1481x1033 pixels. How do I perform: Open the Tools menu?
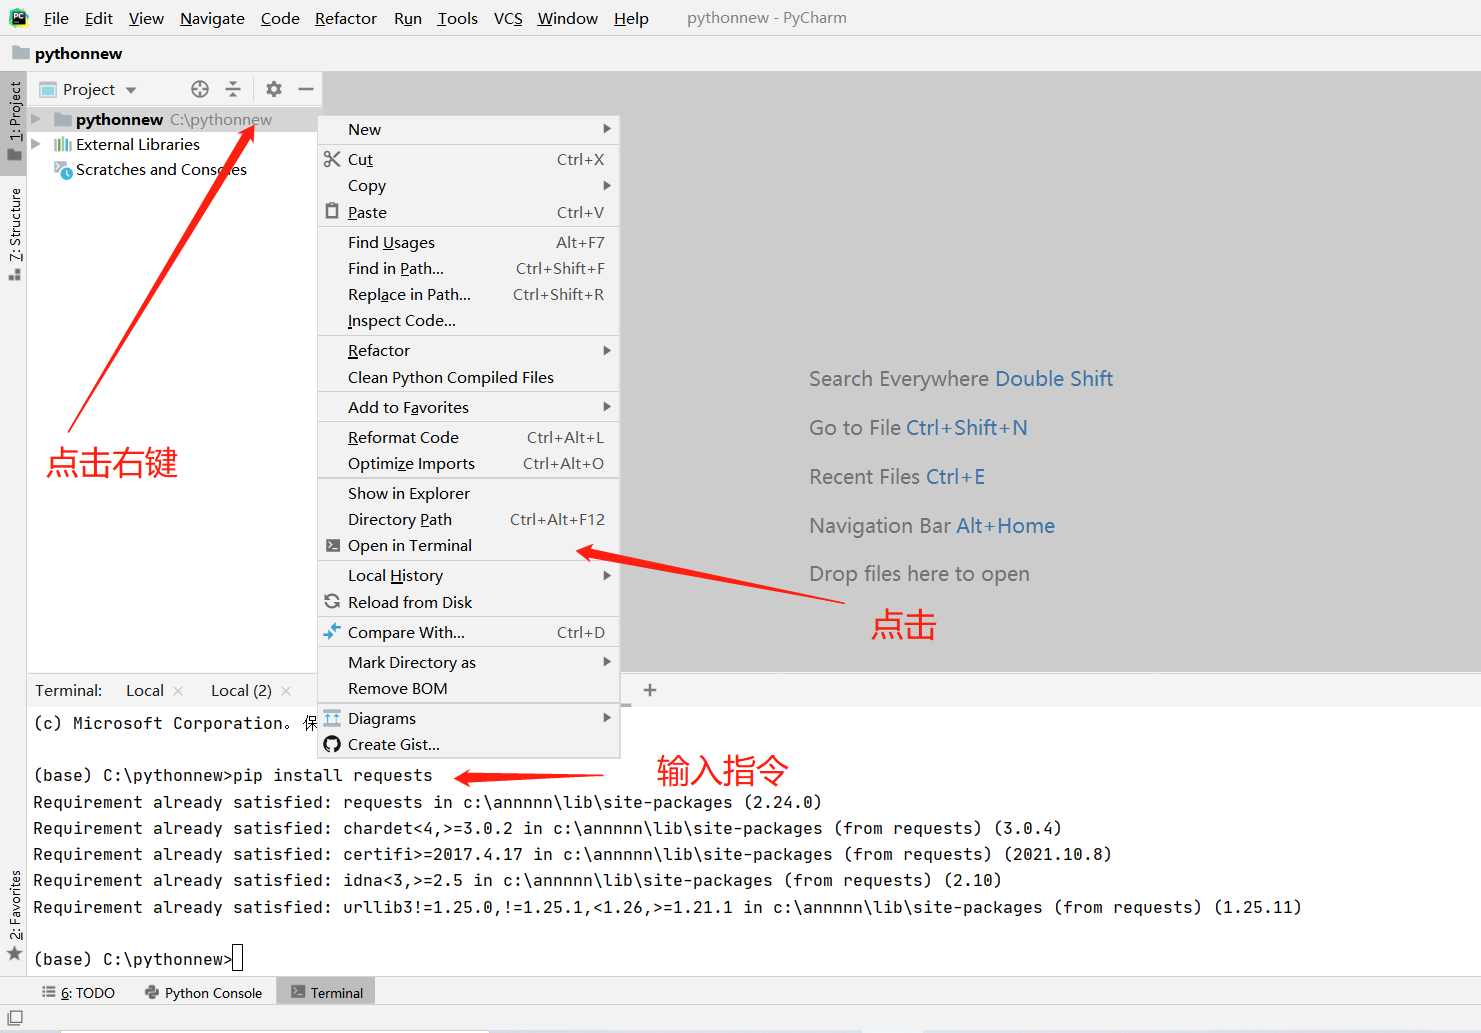pos(457,18)
